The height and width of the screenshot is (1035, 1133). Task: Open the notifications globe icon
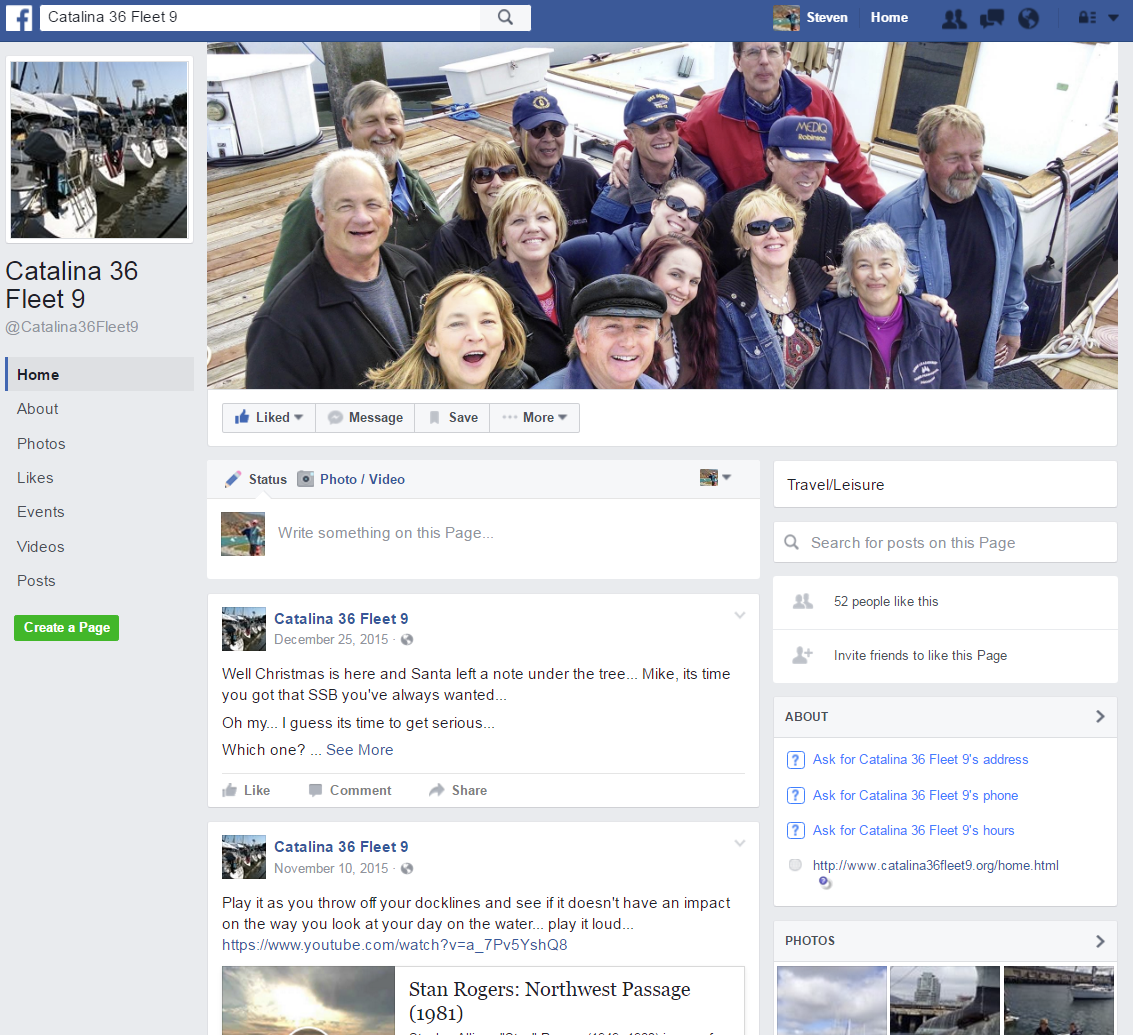coord(1028,18)
